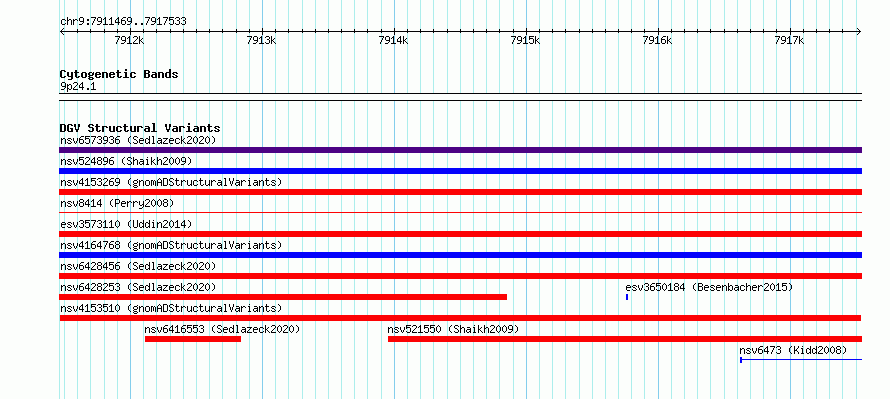Open nsv4153510 (gnomADStructuralVariants) label
The image size is (890, 399).
coord(171,308)
